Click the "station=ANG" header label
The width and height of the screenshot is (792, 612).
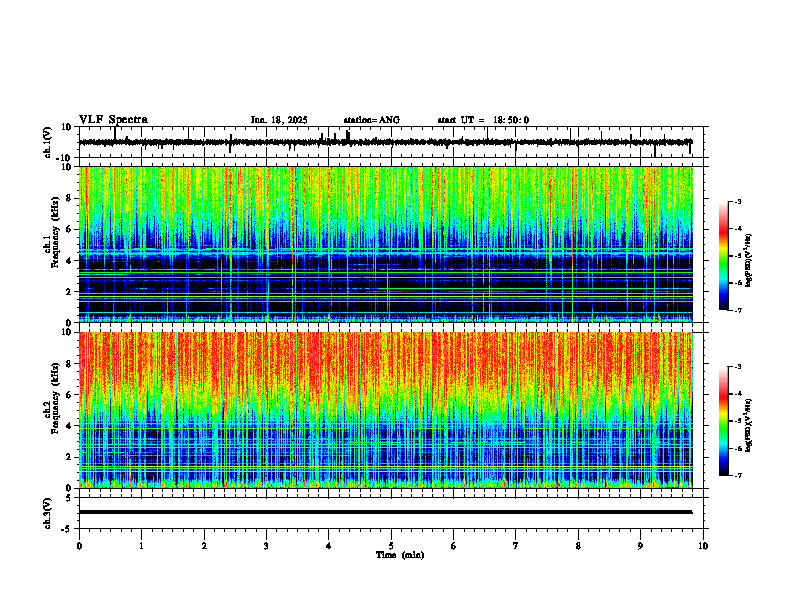[371, 120]
